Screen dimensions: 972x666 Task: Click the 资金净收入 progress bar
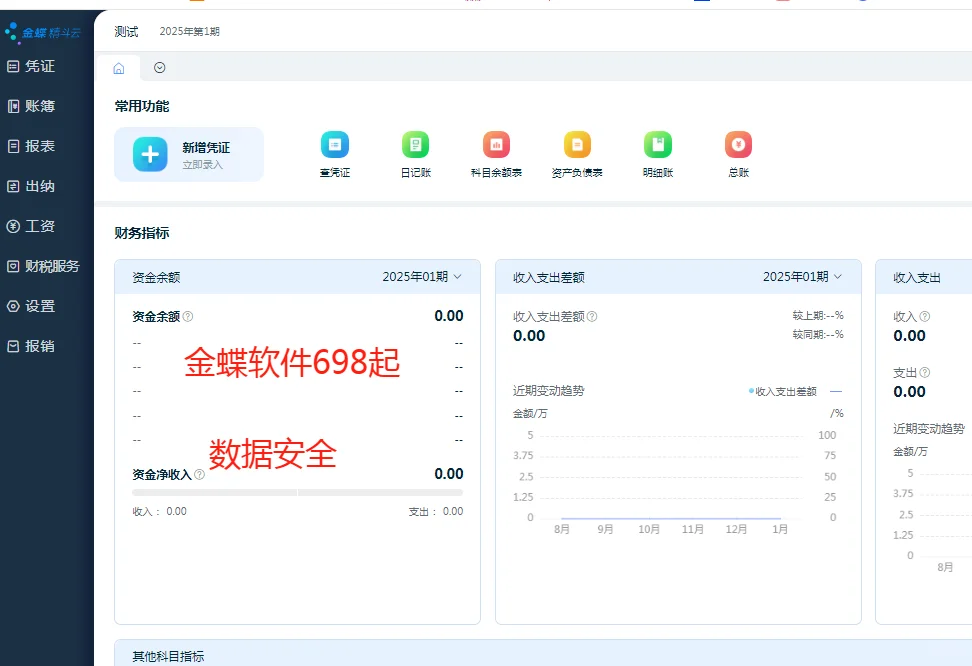click(298, 492)
